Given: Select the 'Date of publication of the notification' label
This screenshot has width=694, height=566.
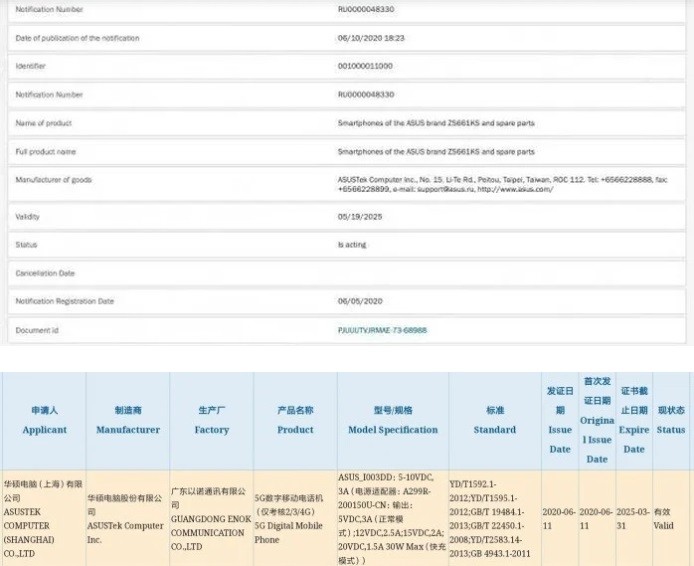Looking at the screenshot, I should point(77,38).
